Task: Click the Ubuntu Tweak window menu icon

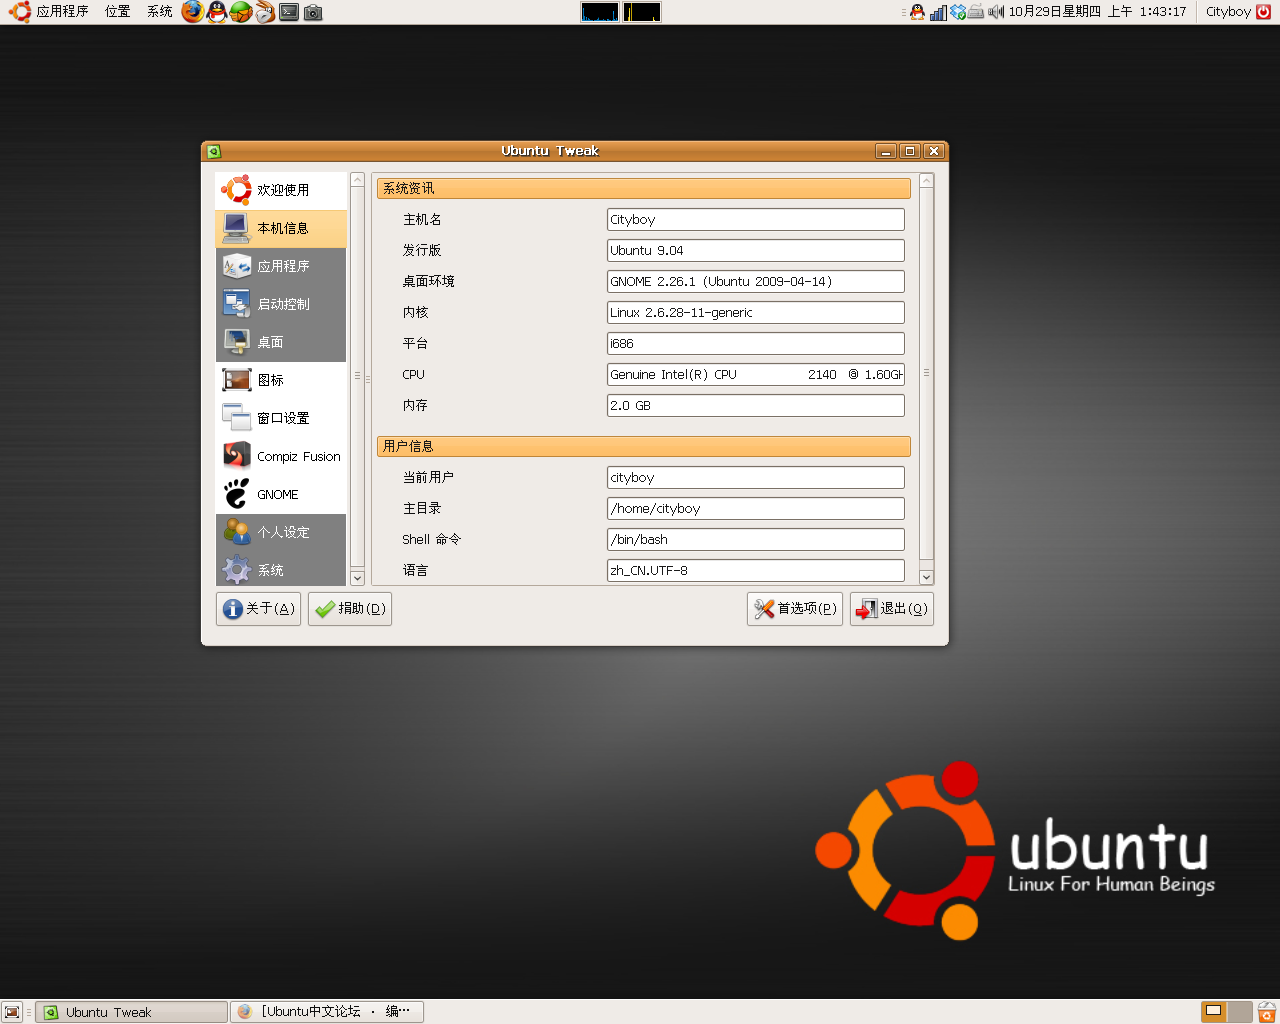Action: (x=213, y=151)
